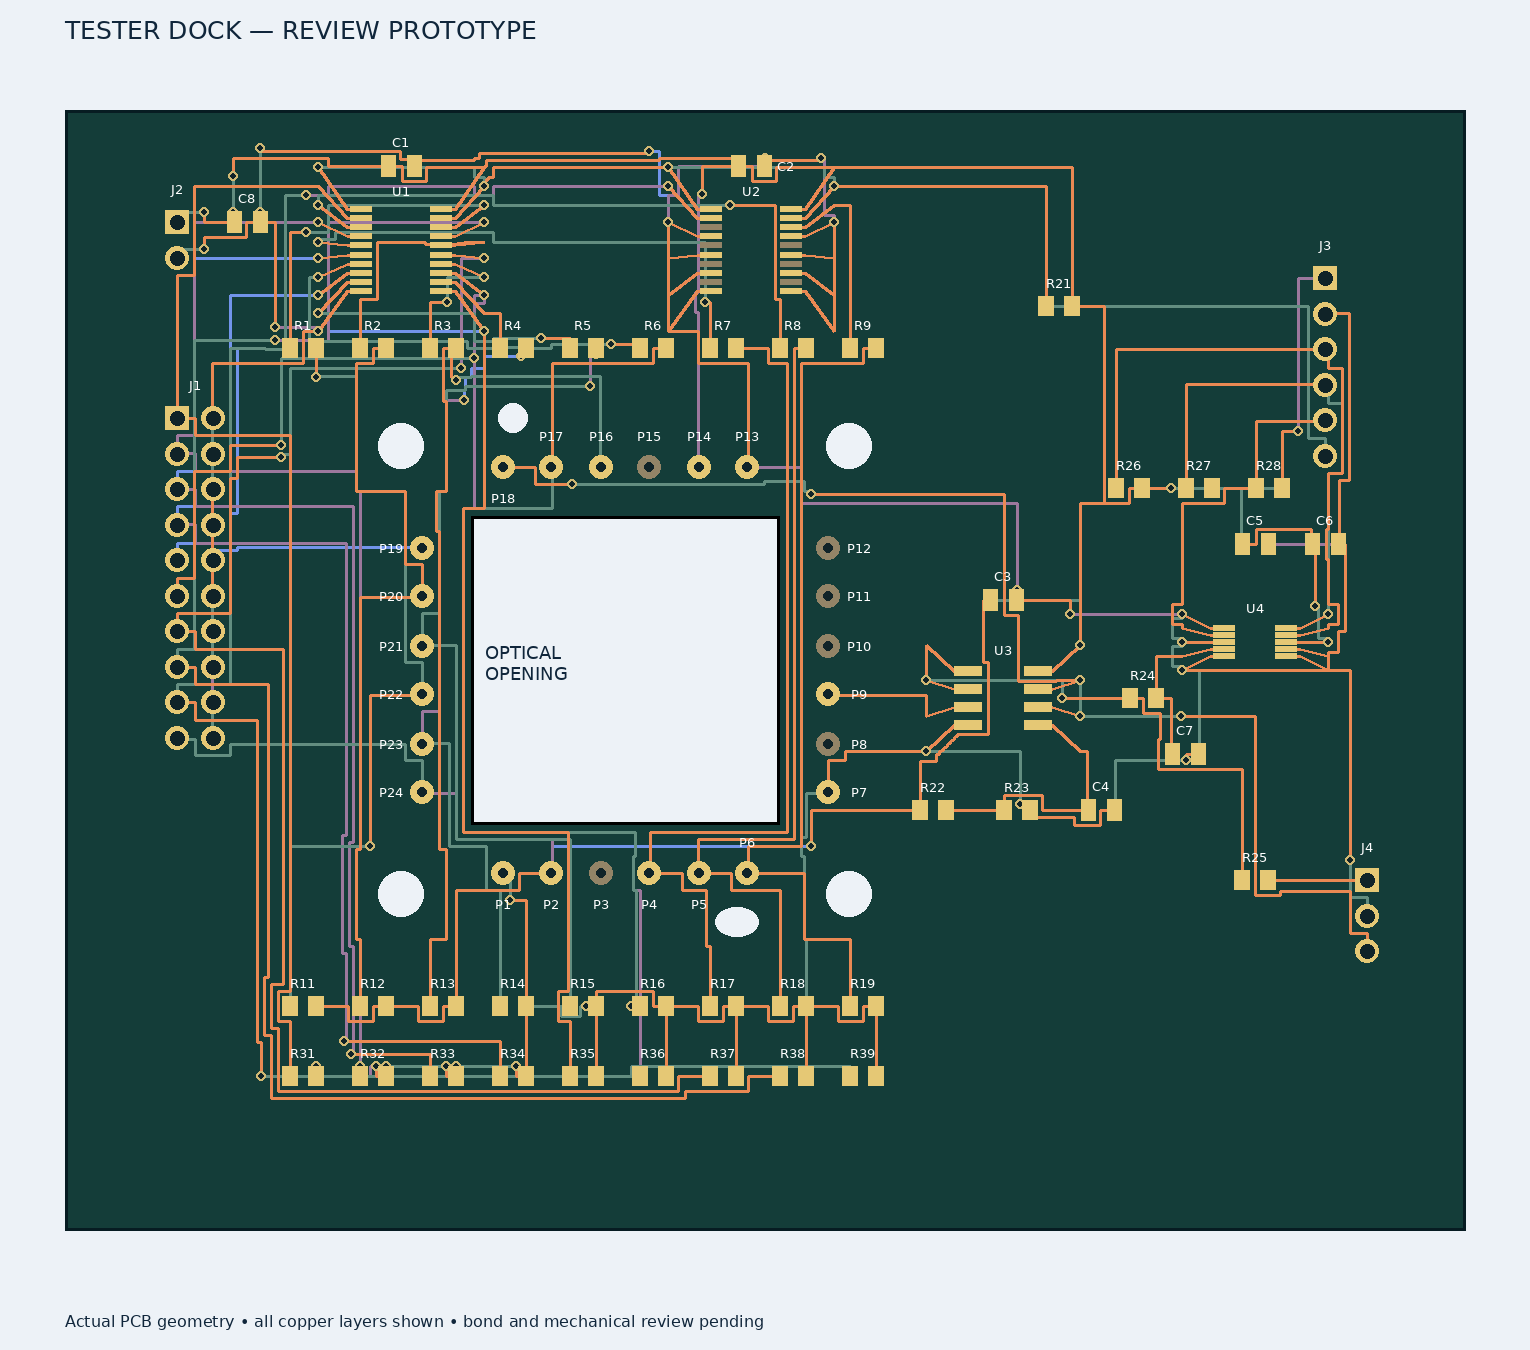Select the square pin 1 of header J1
Screen dimensions: 1530x1350
177,418
